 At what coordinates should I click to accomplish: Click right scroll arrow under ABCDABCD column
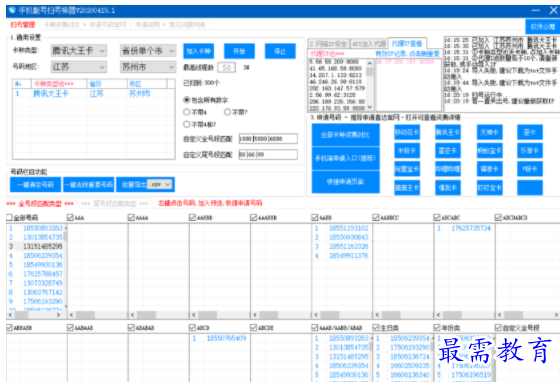pos(556,315)
